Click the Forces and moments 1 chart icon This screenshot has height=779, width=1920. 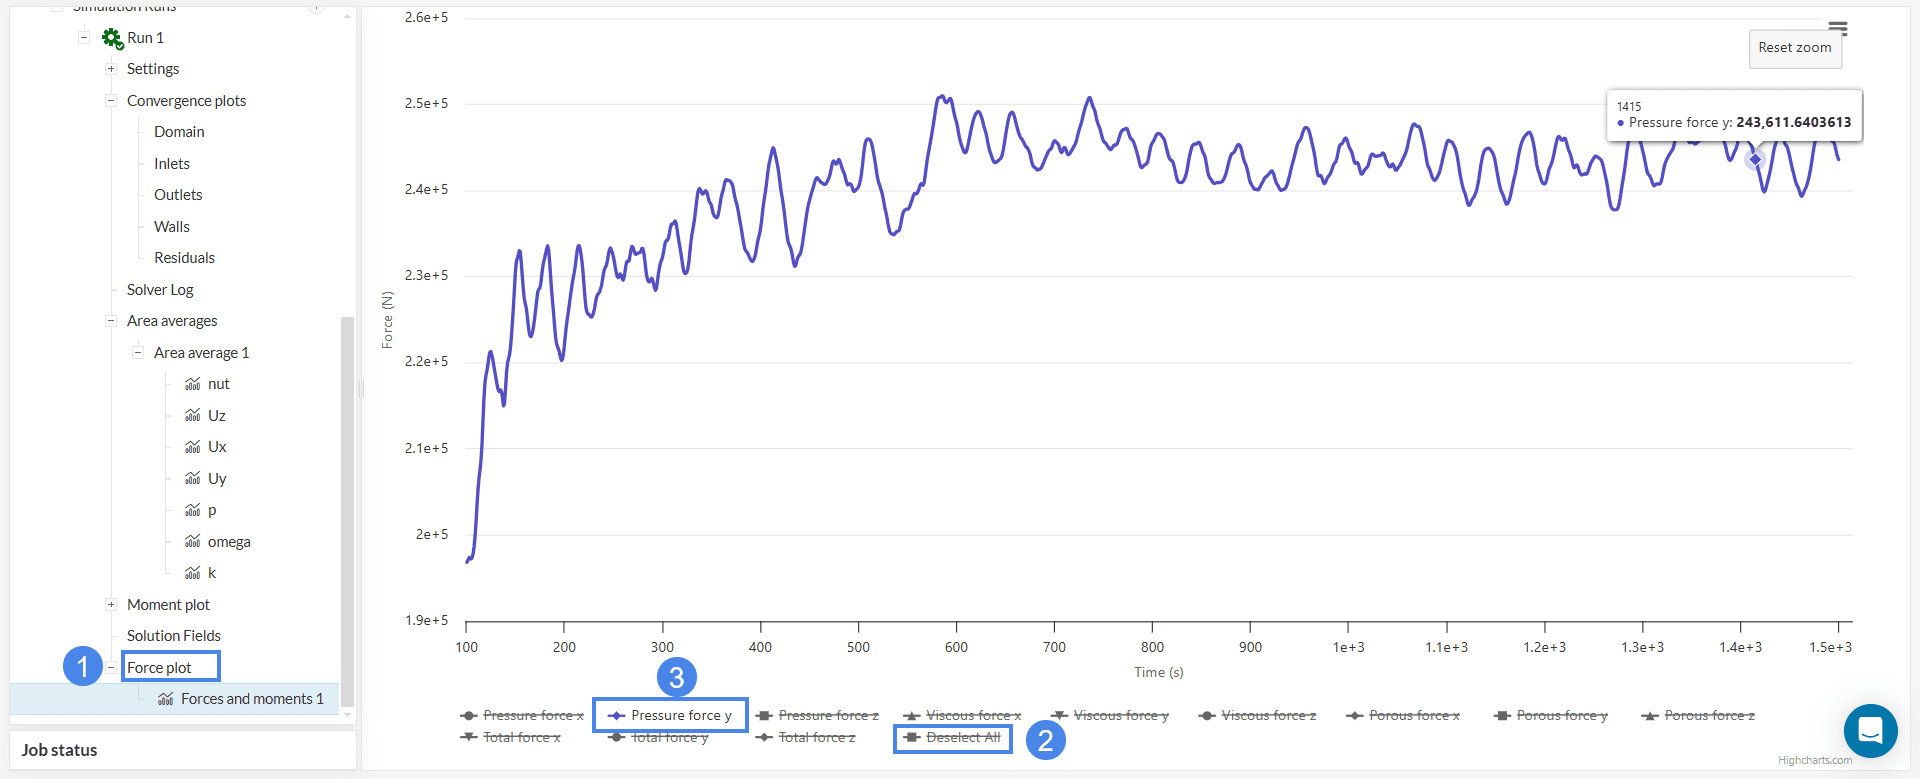click(x=166, y=699)
